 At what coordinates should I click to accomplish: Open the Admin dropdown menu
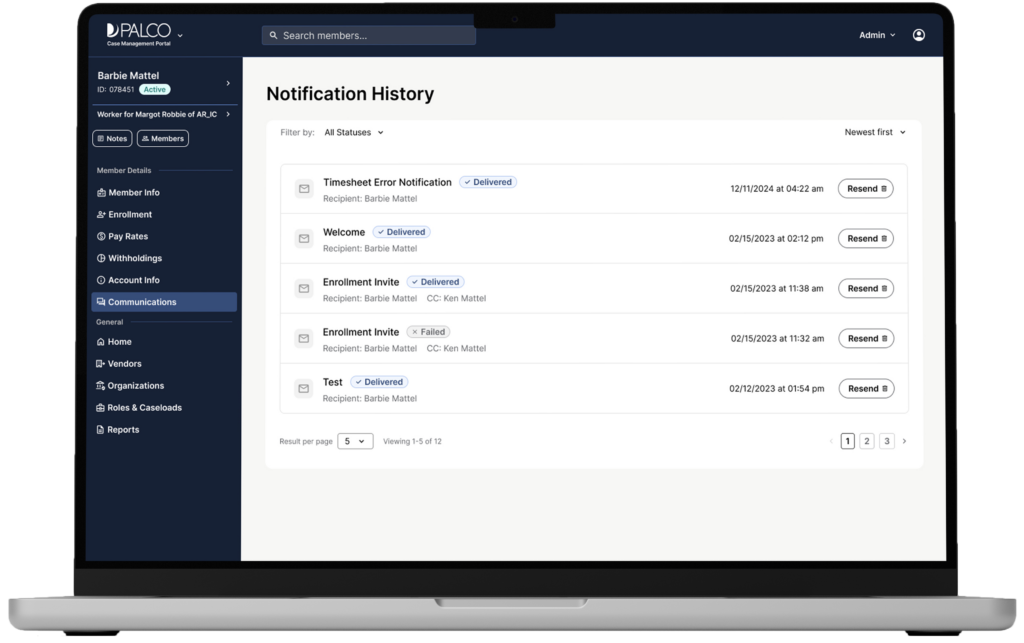[x=877, y=35]
